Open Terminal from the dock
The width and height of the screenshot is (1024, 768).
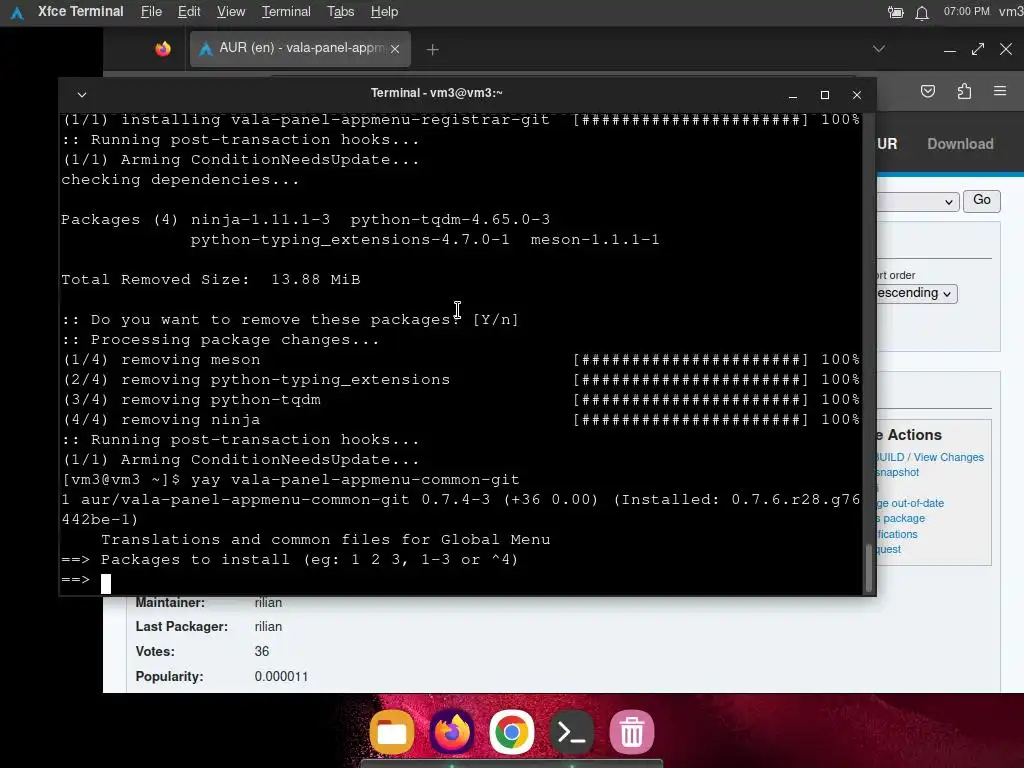(x=571, y=732)
